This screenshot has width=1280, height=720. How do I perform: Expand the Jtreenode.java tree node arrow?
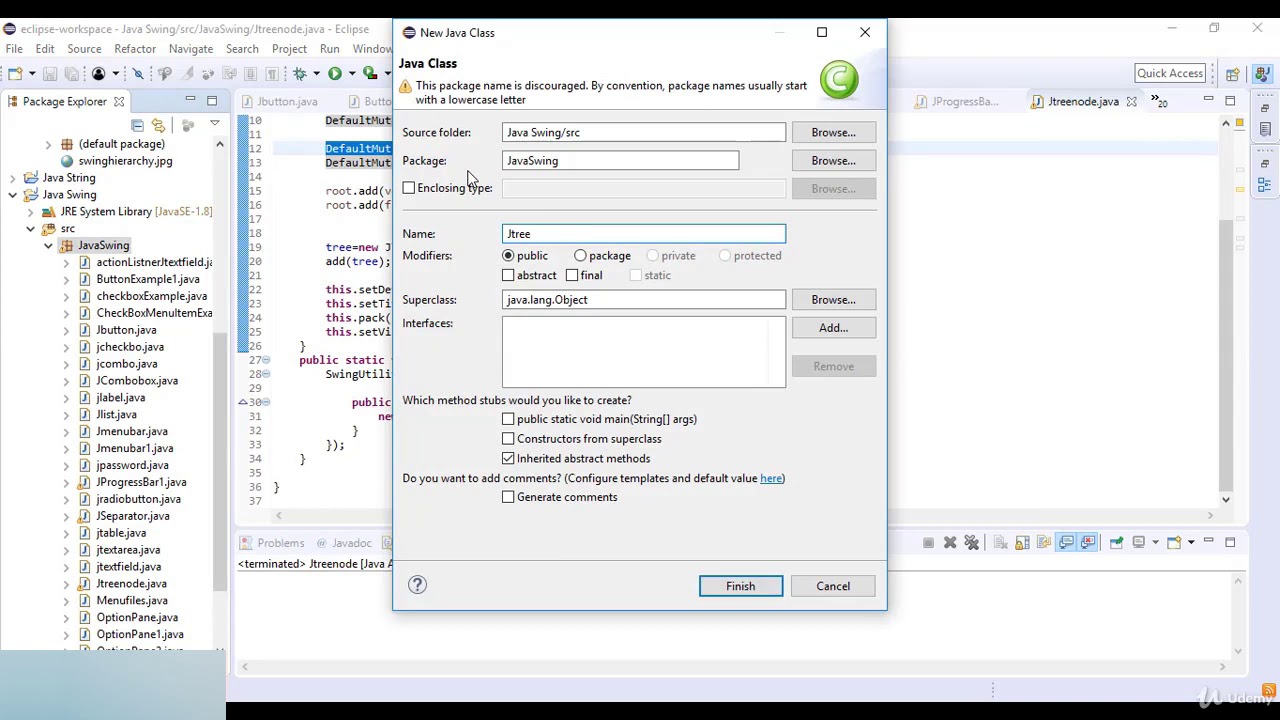pyautogui.click(x=66, y=584)
